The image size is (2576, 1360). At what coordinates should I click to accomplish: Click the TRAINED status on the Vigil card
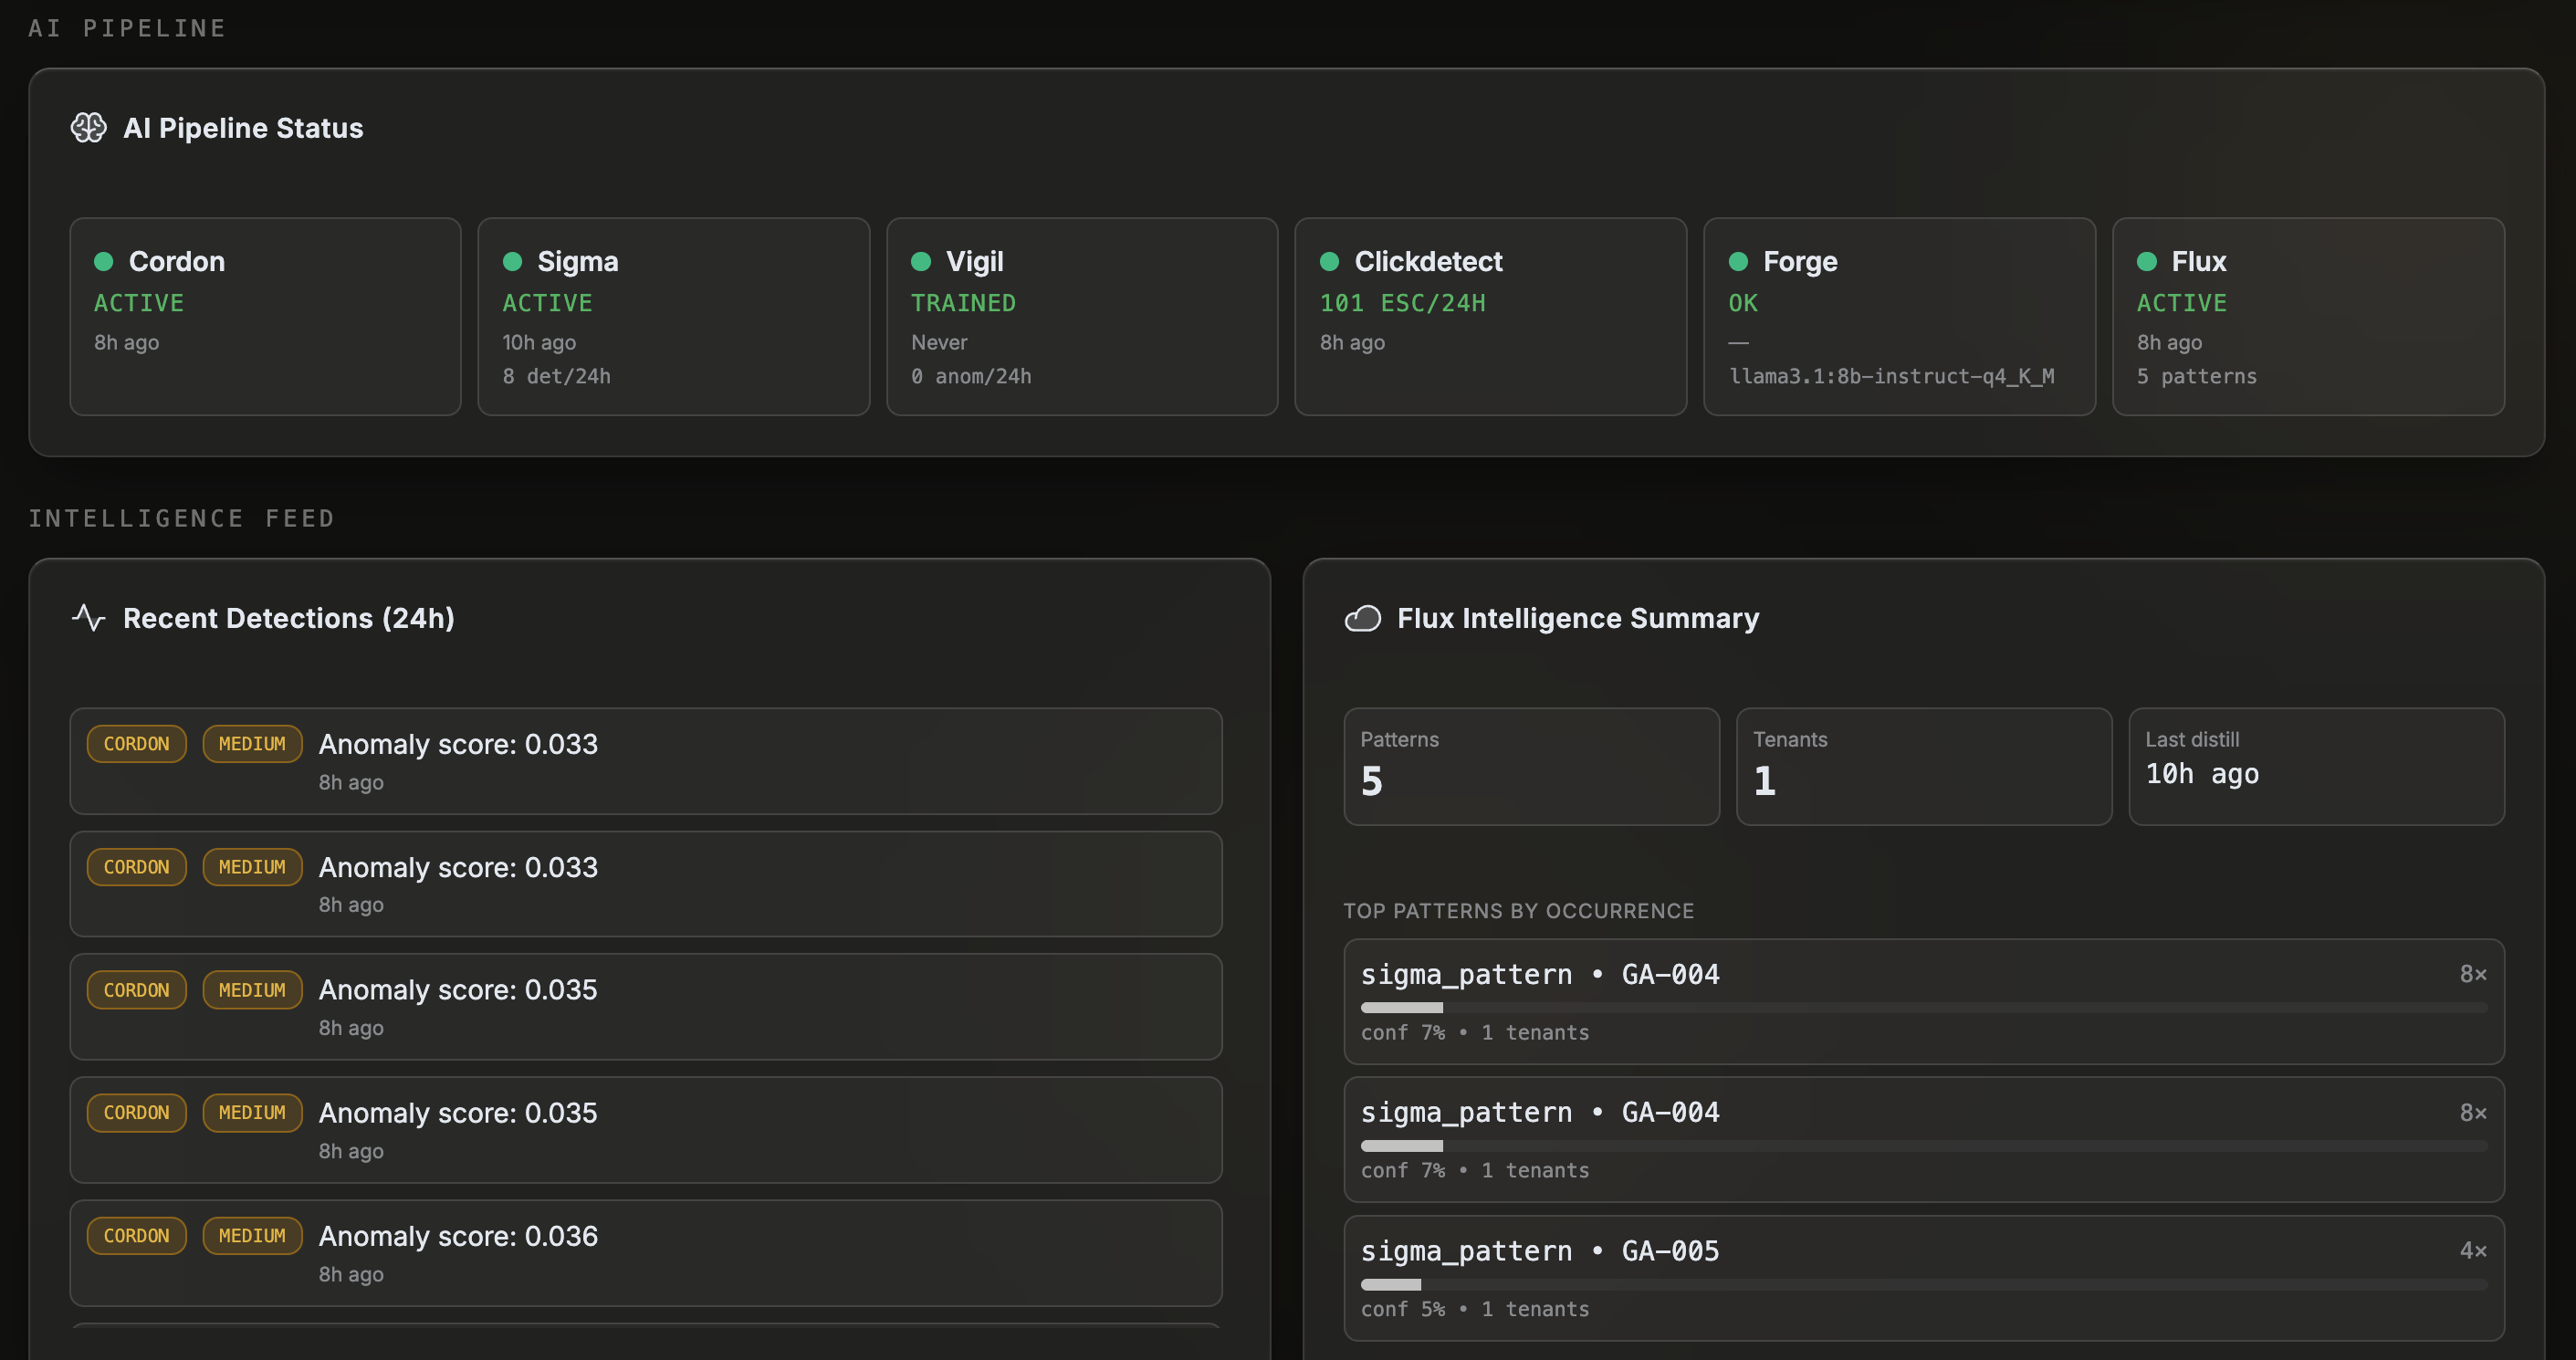(963, 302)
